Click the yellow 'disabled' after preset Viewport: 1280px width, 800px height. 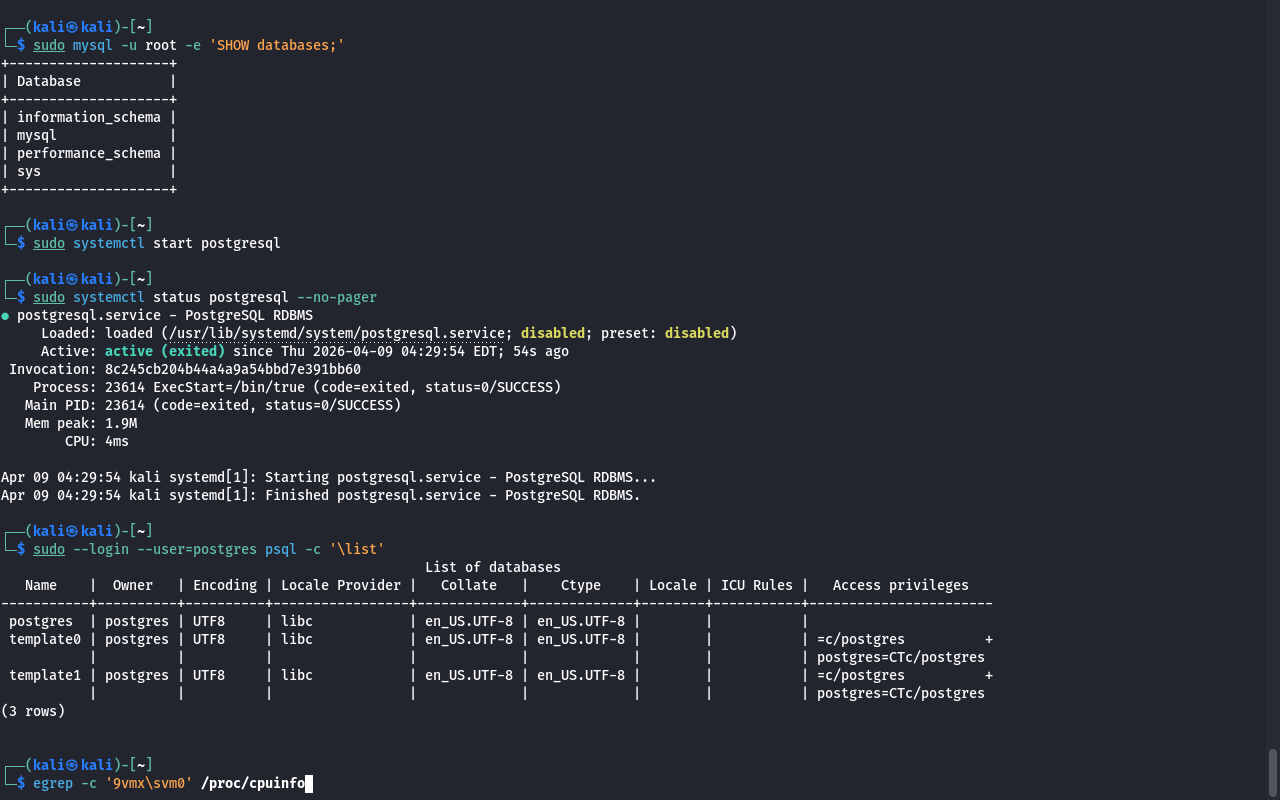coord(696,333)
